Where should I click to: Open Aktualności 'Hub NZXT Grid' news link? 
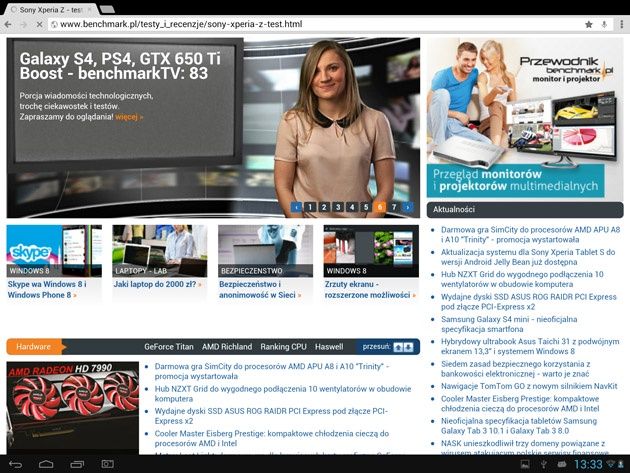pos(522,279)
